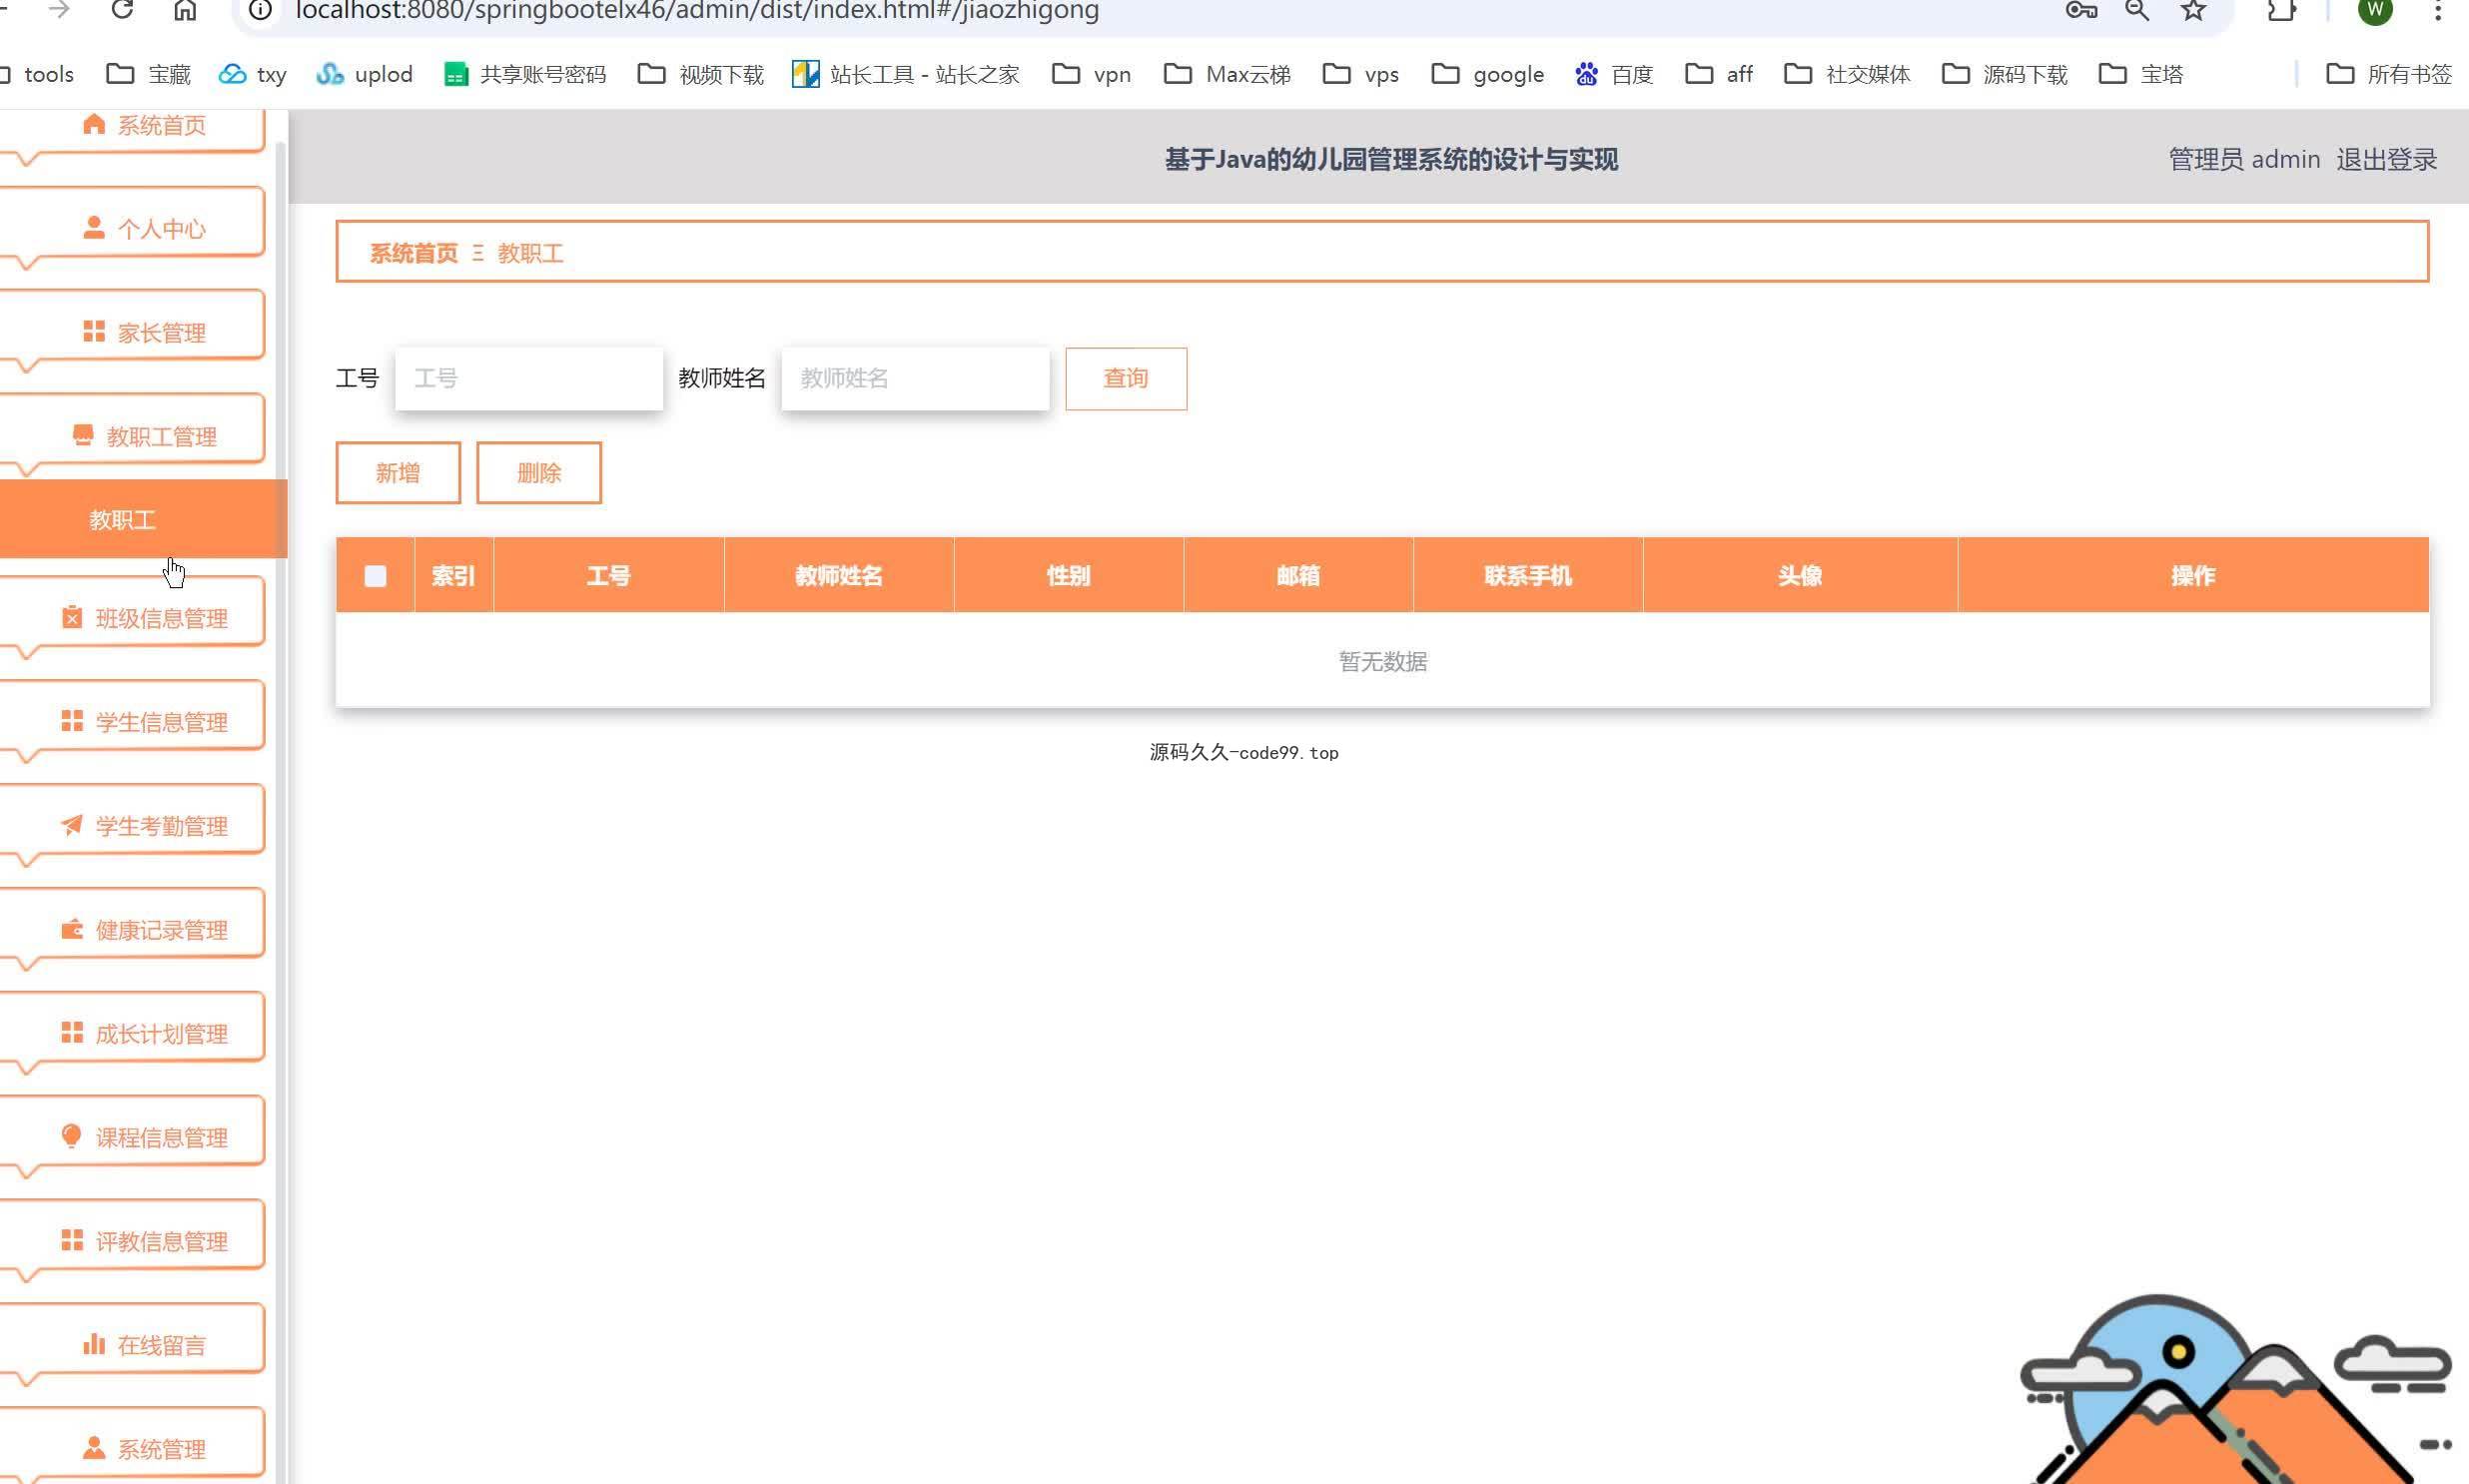
Task: Click the 健康记录管理 wallet icon
Action: point(71,929)
